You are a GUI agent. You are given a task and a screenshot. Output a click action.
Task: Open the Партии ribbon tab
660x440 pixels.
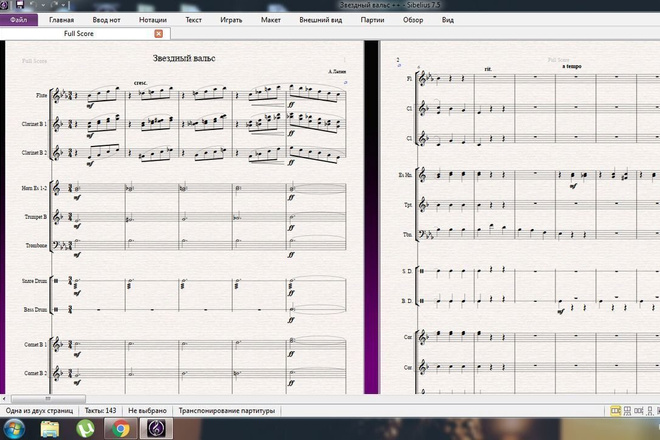click(372, 20)
